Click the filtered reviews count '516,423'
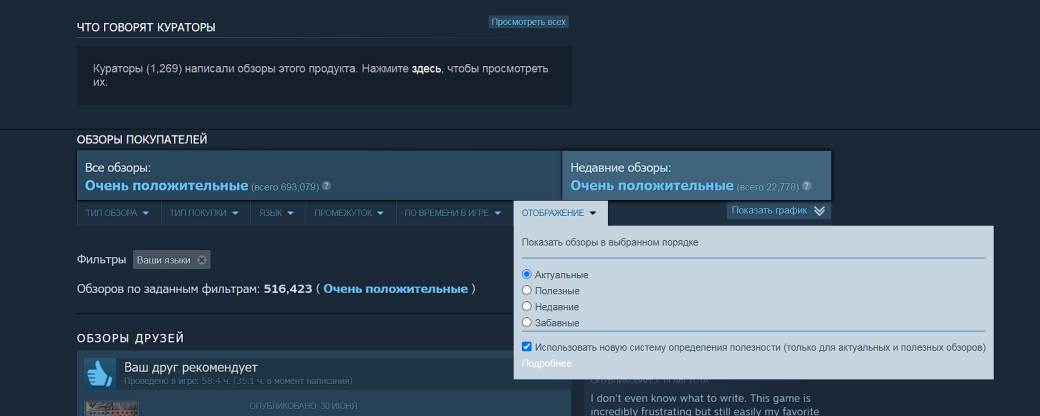1040x416 pixels. 288,289
